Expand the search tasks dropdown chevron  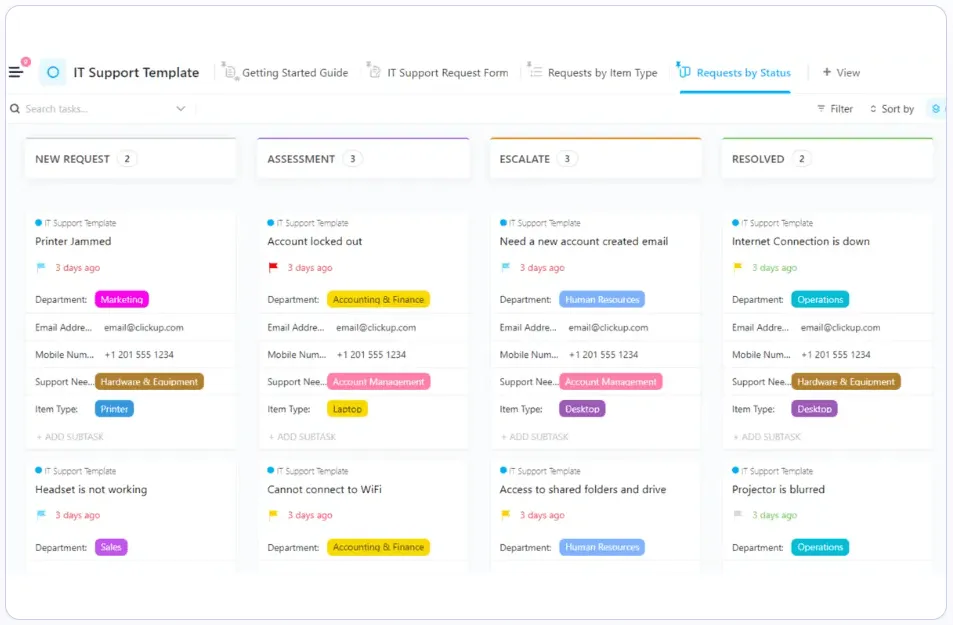[x=181, y=109]
